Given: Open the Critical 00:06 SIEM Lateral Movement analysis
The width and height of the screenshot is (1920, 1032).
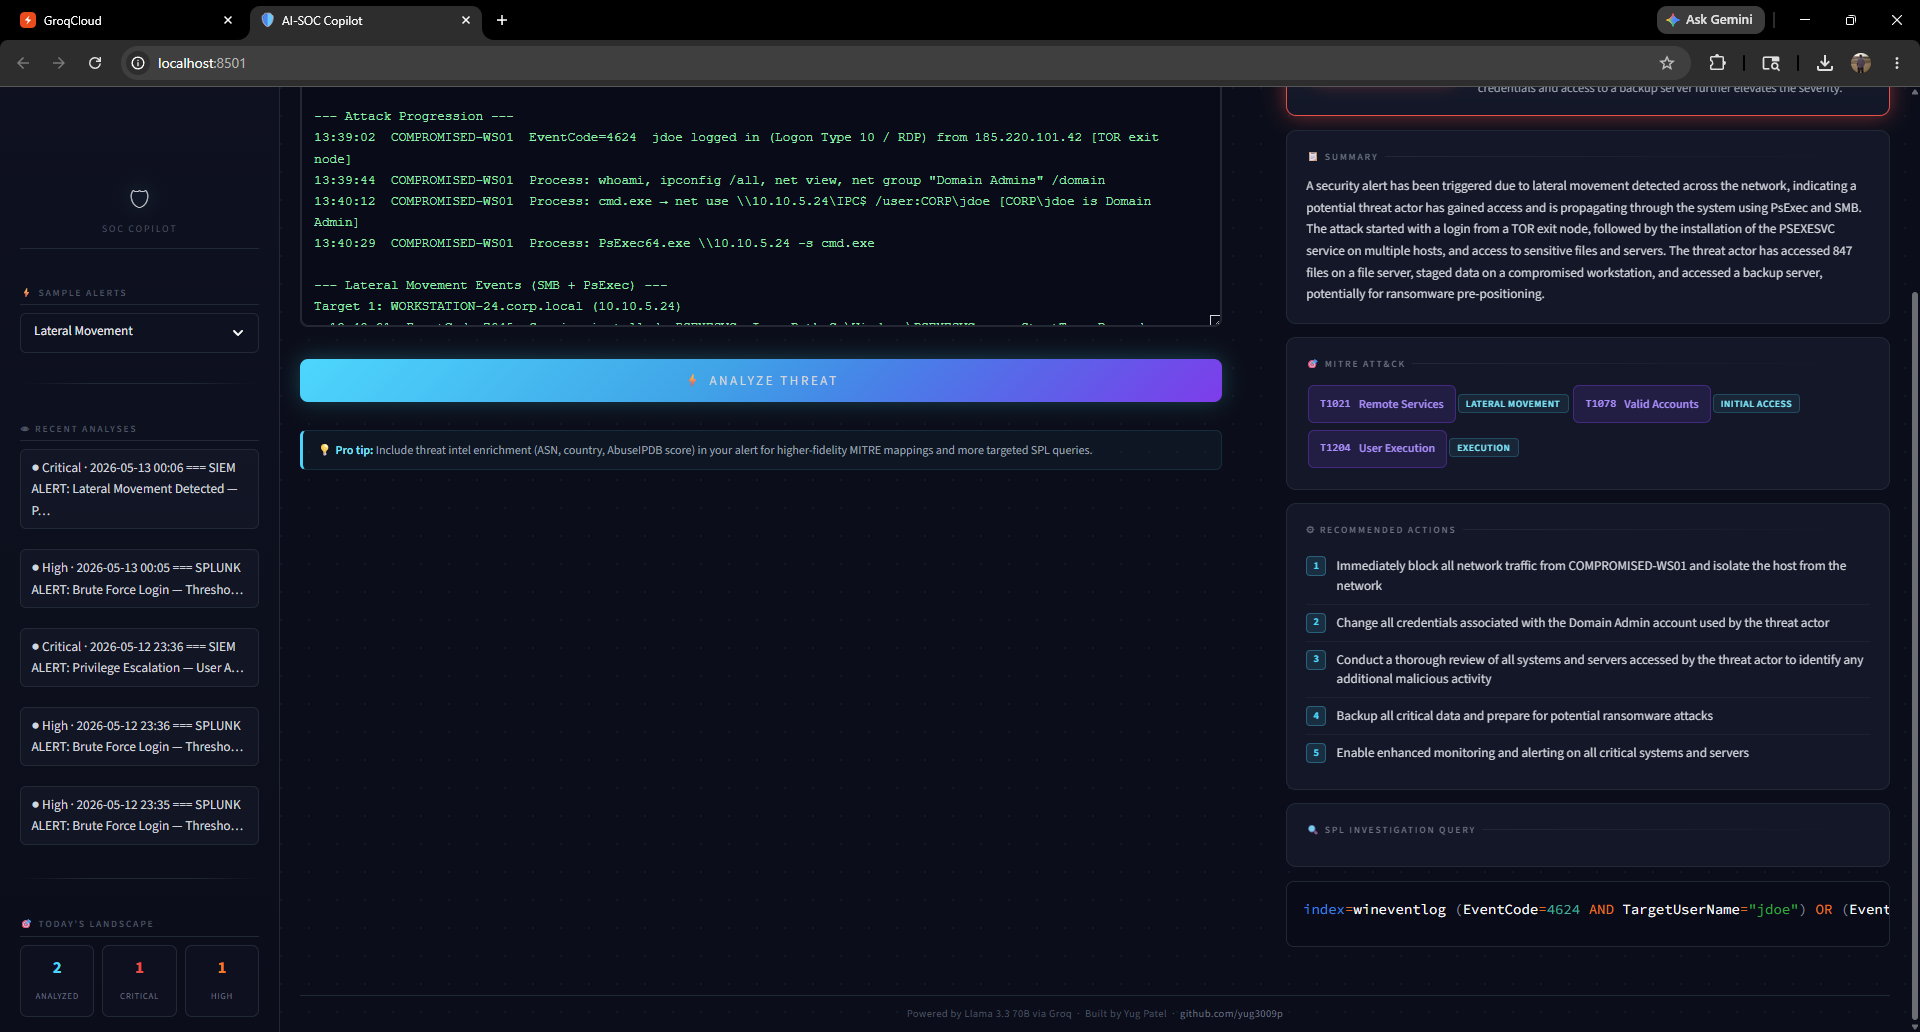Looking at the screenshot, I should pyautogui.click(x=139, y=489).
